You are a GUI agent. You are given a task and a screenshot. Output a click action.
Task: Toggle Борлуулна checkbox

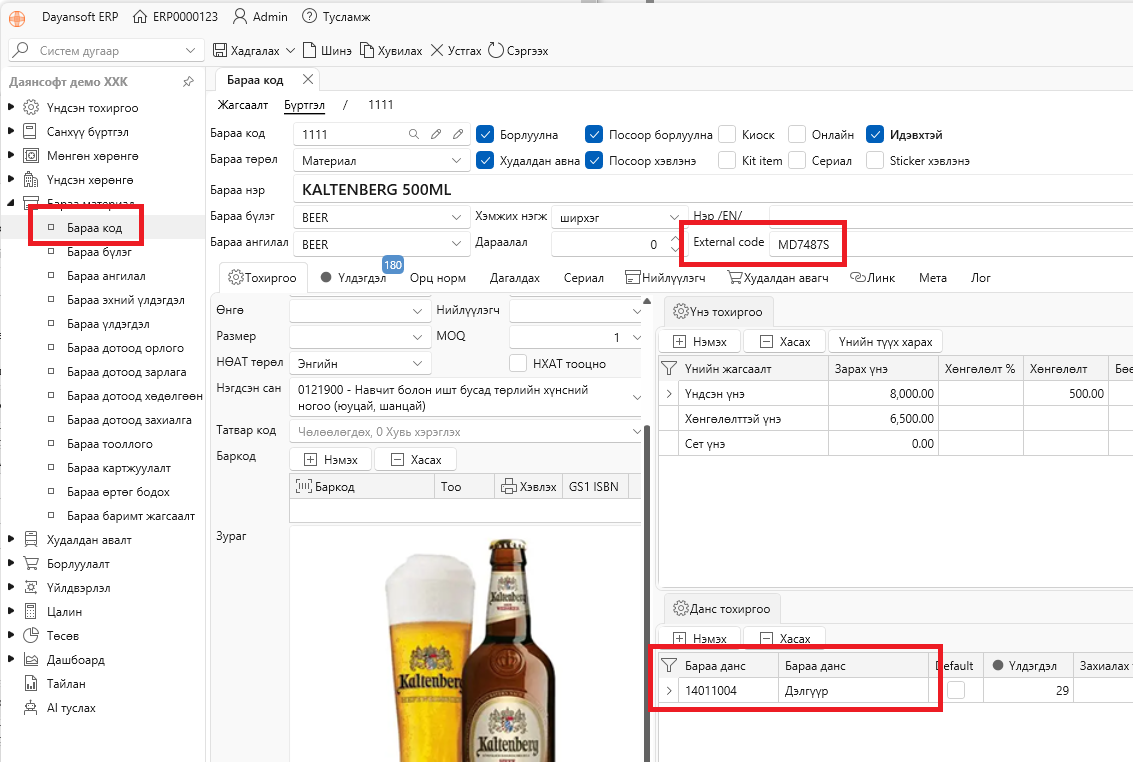click(x=486, y=134)
